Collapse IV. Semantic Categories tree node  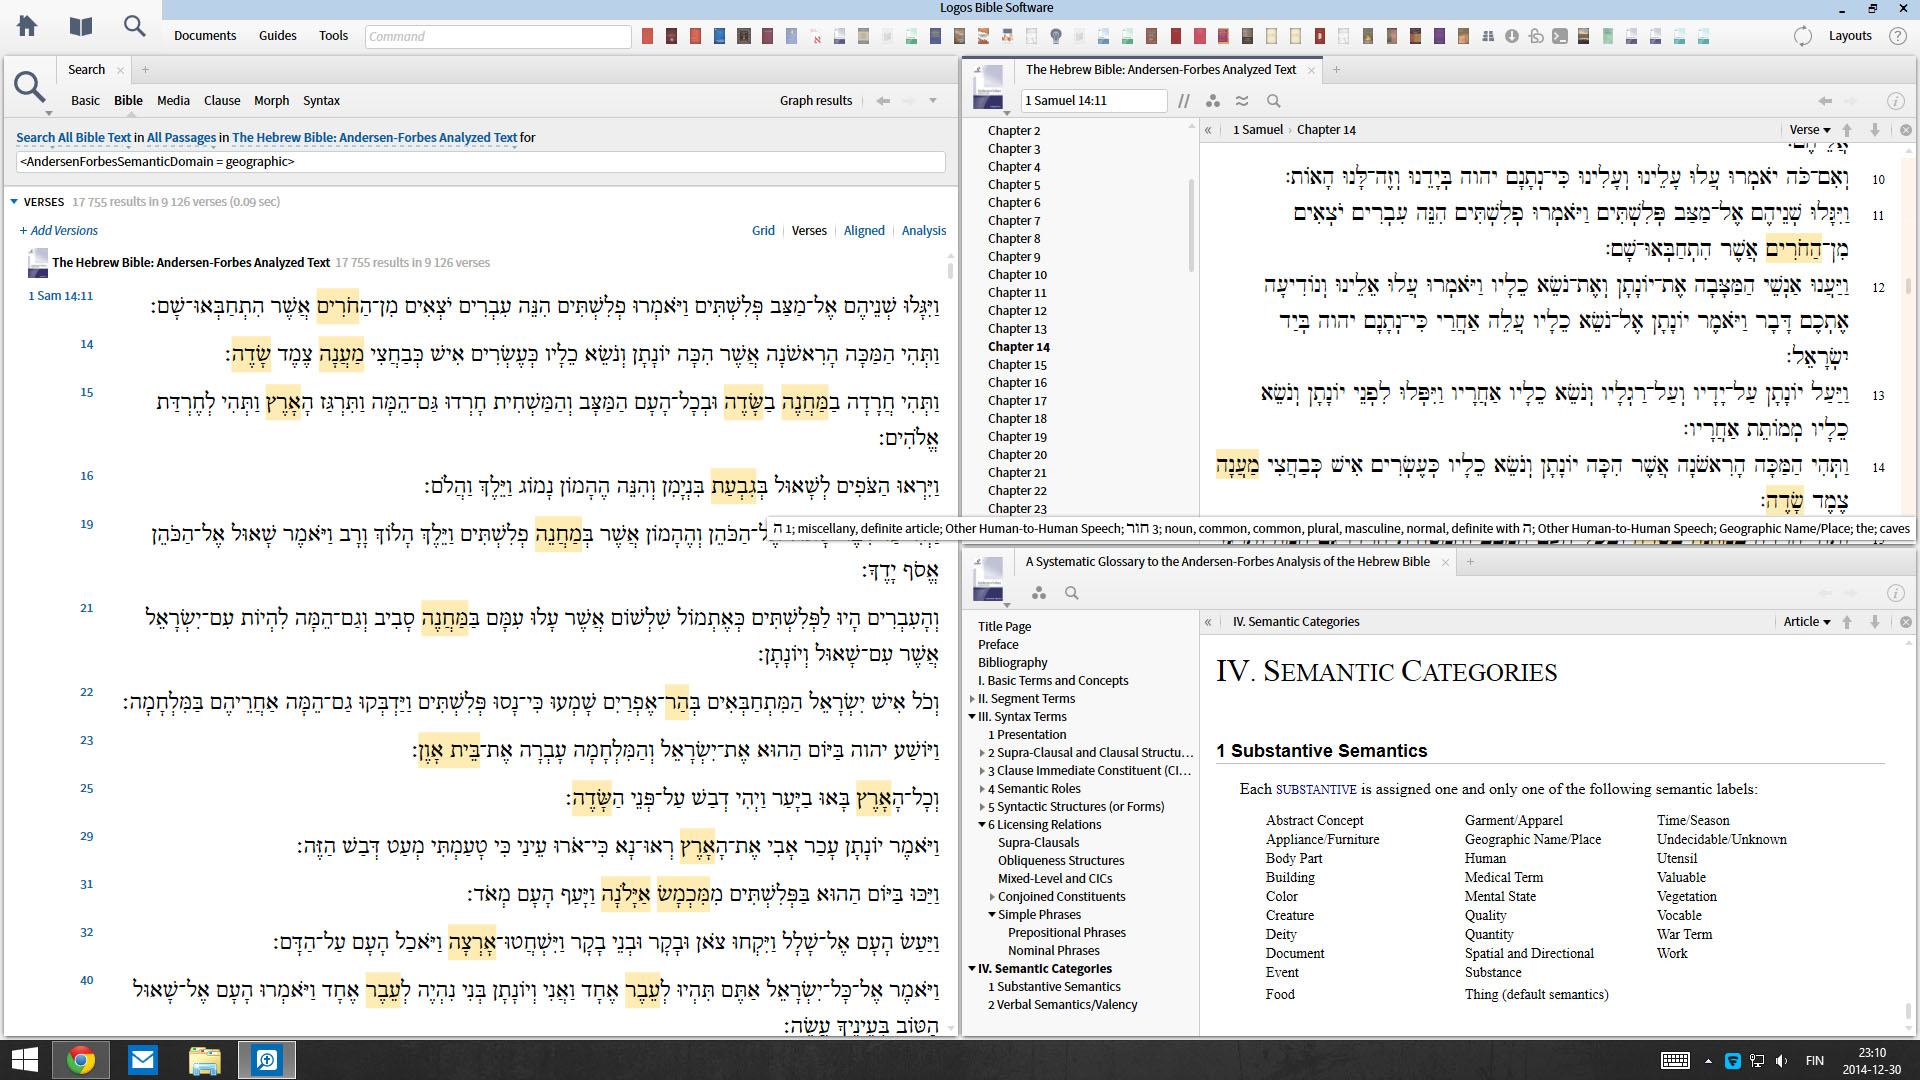pos(972,969)
